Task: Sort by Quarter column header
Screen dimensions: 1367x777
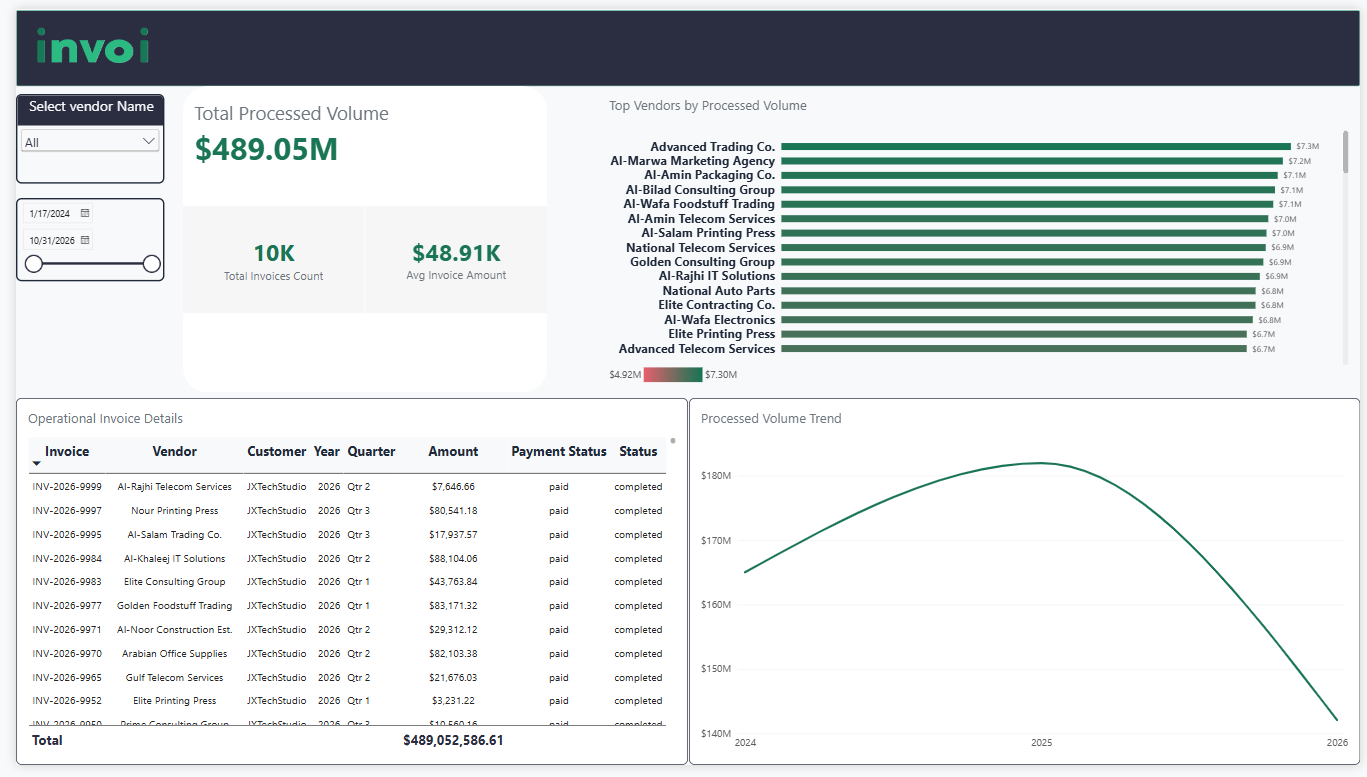Action: 371,451
